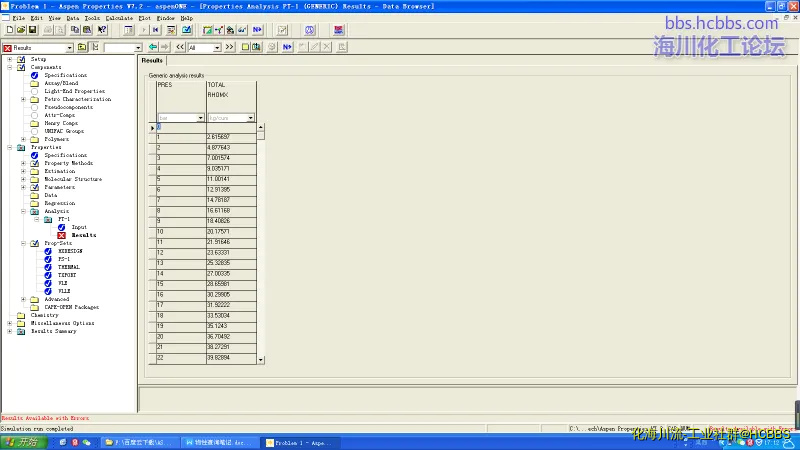Expand the Results Summary tree node

(10, 331)
